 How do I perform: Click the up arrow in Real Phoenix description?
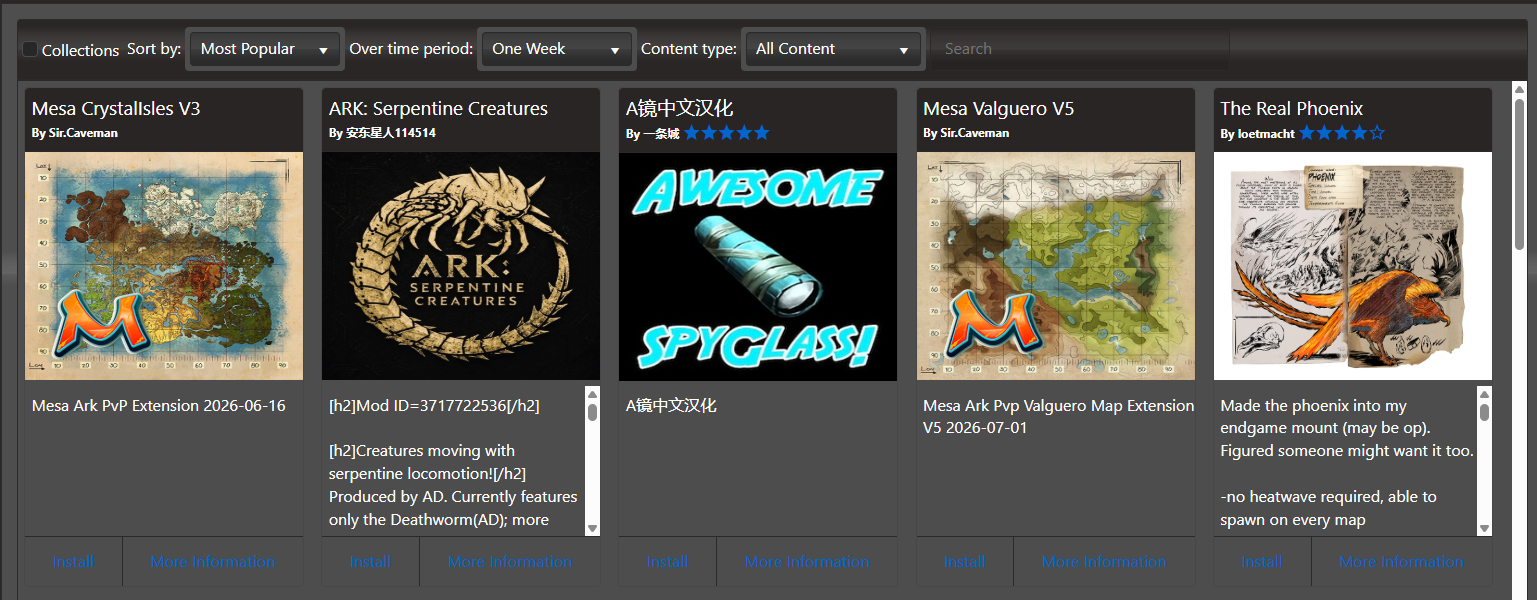pyautogui.click(x=1484, y=394)
